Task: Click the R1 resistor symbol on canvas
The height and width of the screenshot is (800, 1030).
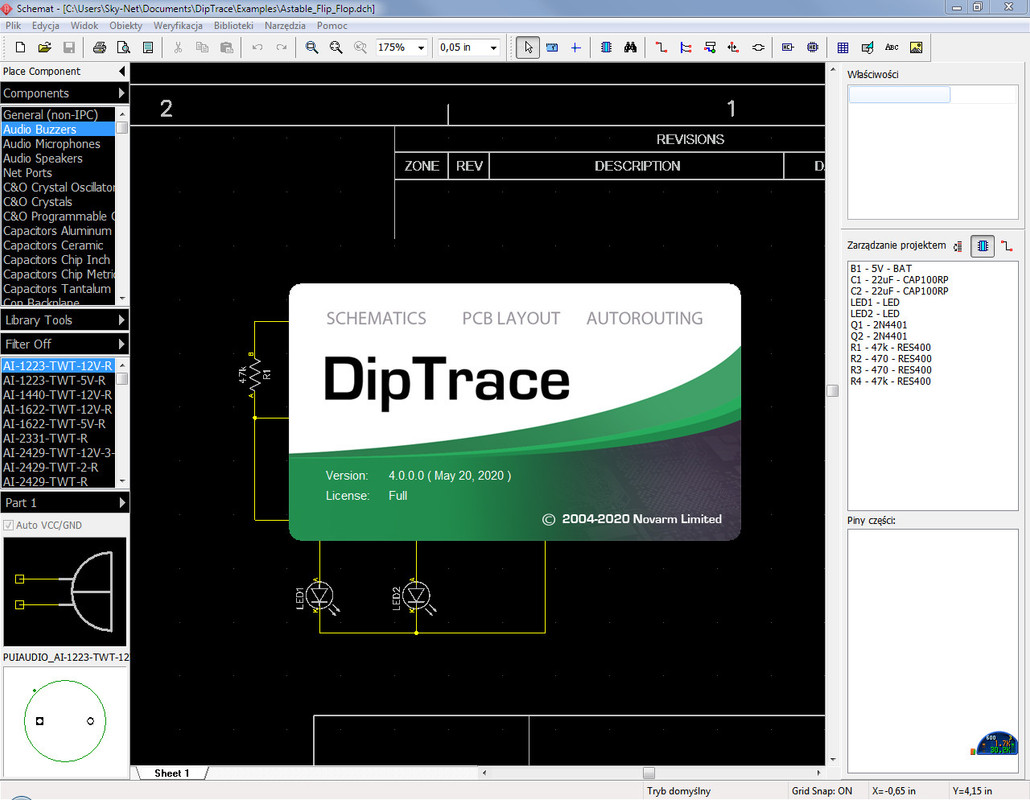Action: 255,376
